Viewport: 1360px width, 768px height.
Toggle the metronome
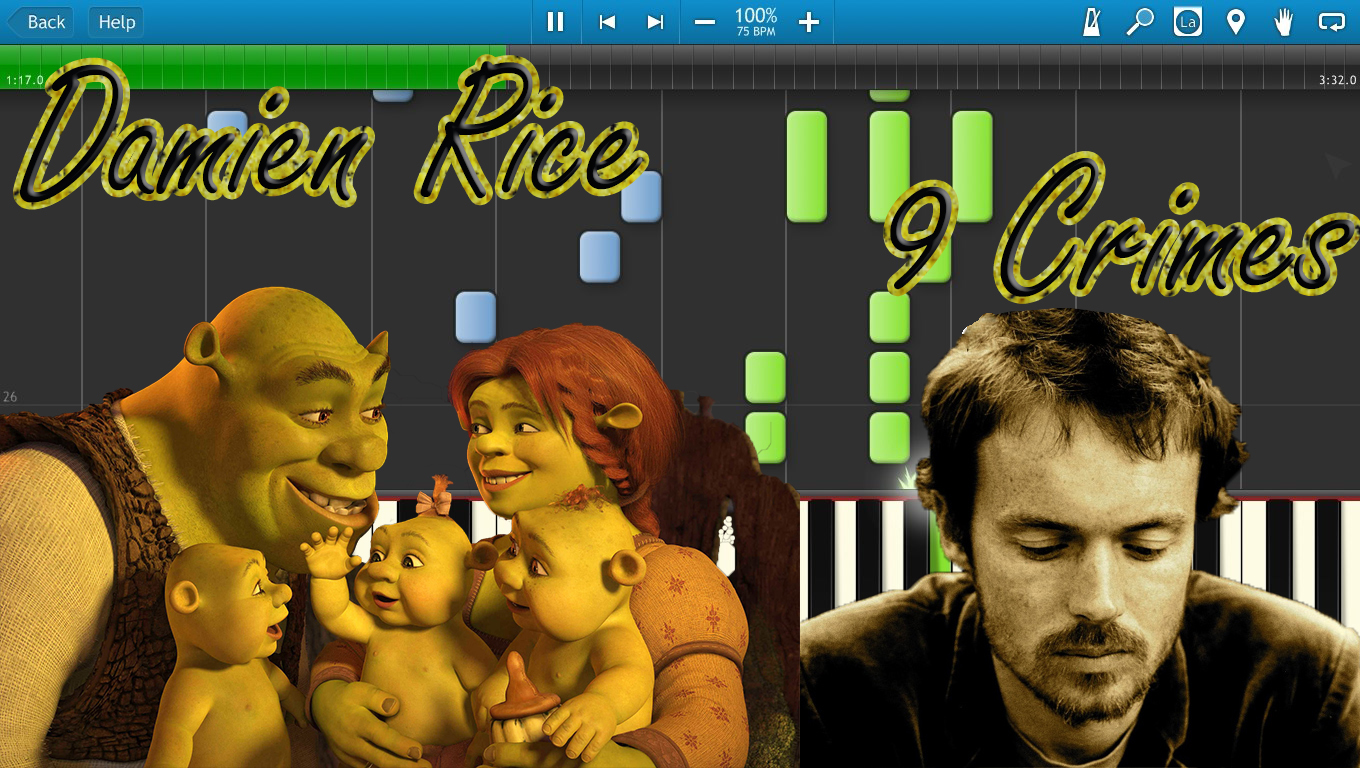point(1091,22)
